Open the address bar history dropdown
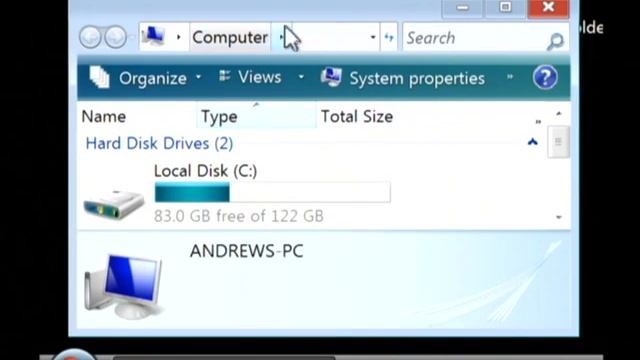 (x=373, y=37)
